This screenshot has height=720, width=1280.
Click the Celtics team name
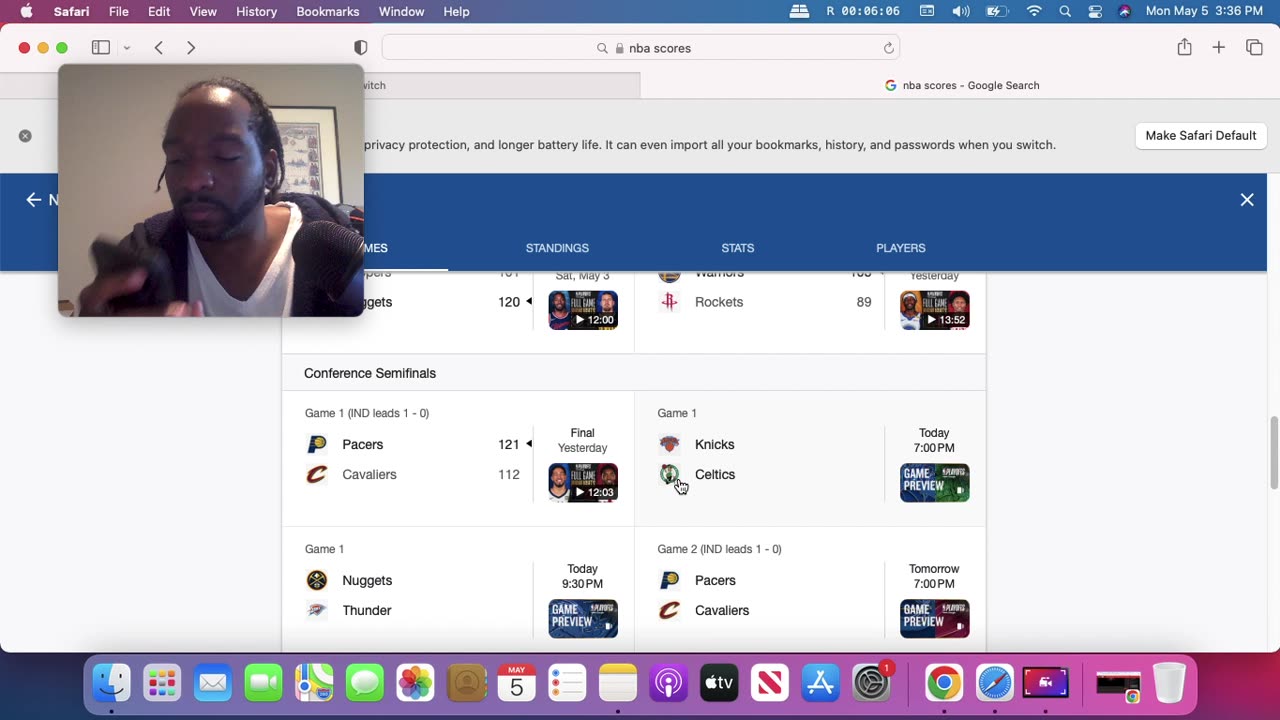tap(715, 474)
